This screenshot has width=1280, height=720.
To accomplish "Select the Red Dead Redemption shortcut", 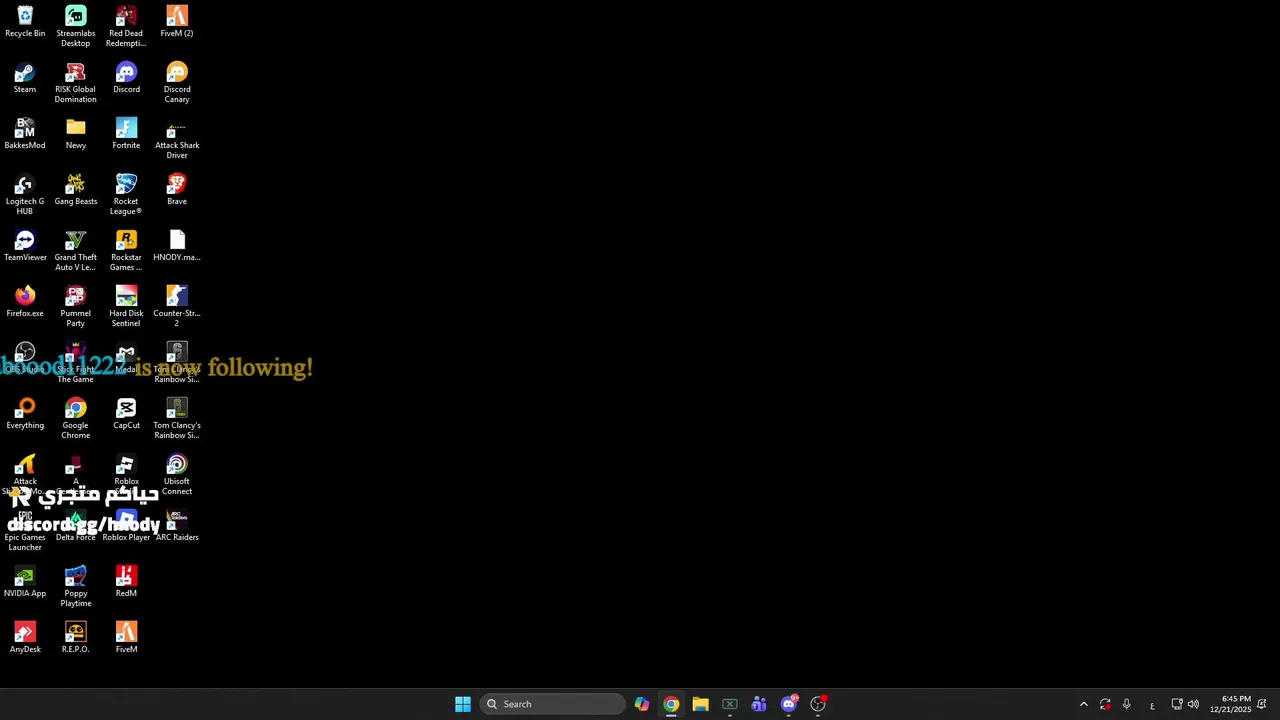I will [x=126, y=27].
